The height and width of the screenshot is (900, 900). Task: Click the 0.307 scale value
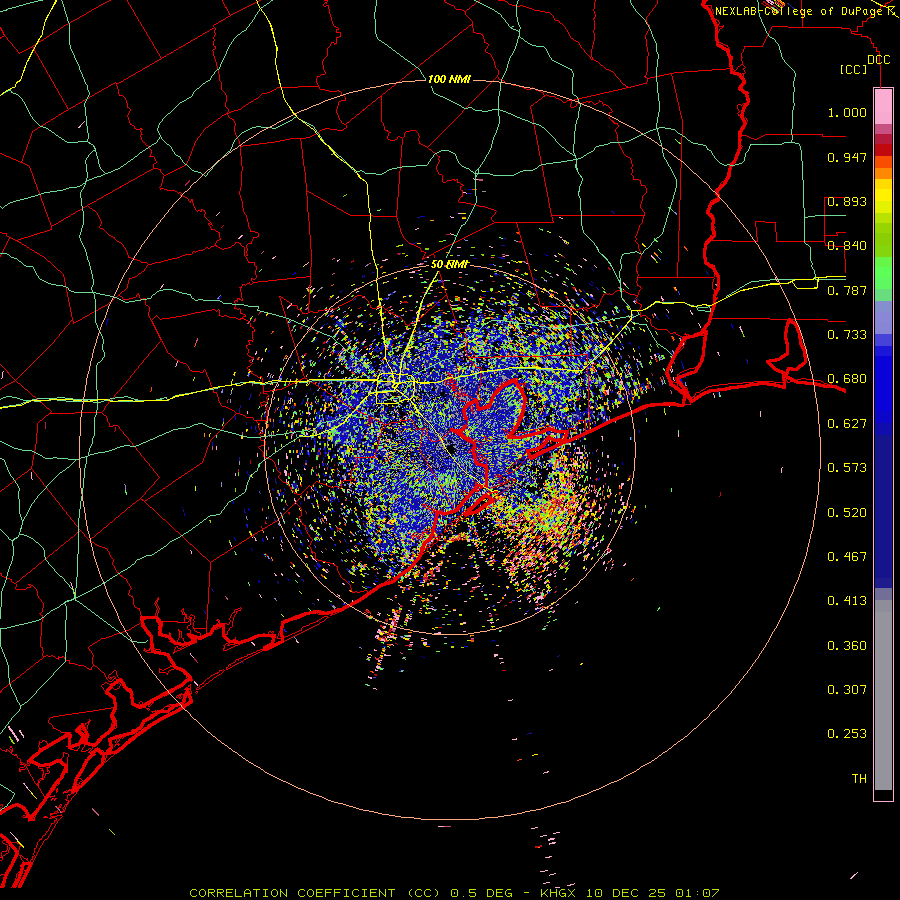coord(847,690)
